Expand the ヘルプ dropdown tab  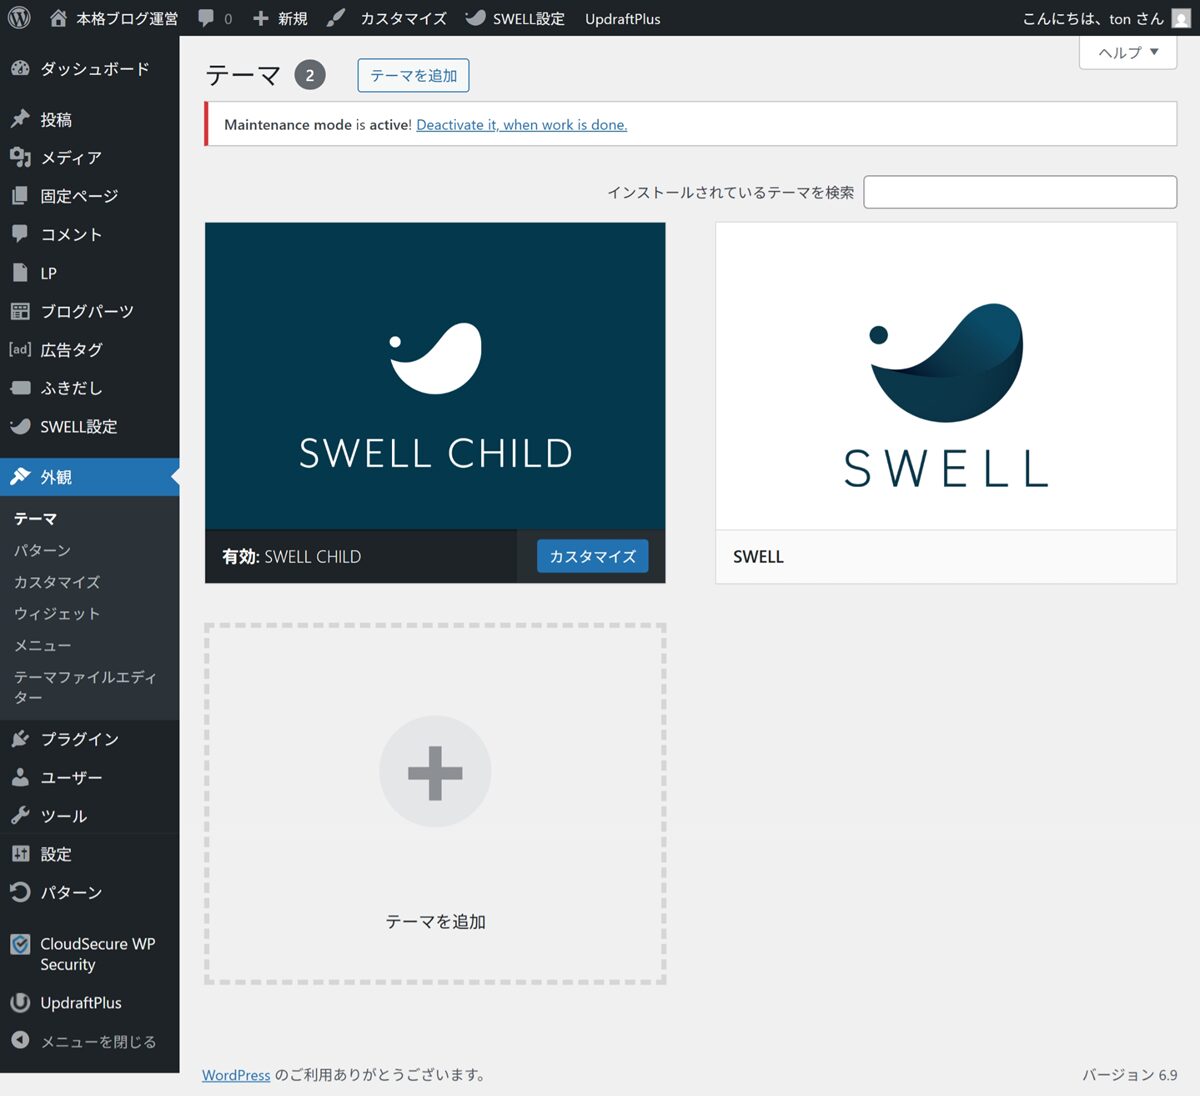tap(1128, 52)
